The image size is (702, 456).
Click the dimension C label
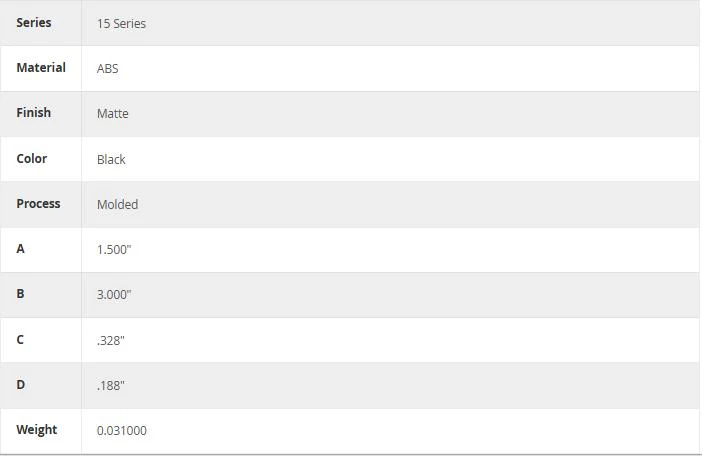click(x=20, y=340)
